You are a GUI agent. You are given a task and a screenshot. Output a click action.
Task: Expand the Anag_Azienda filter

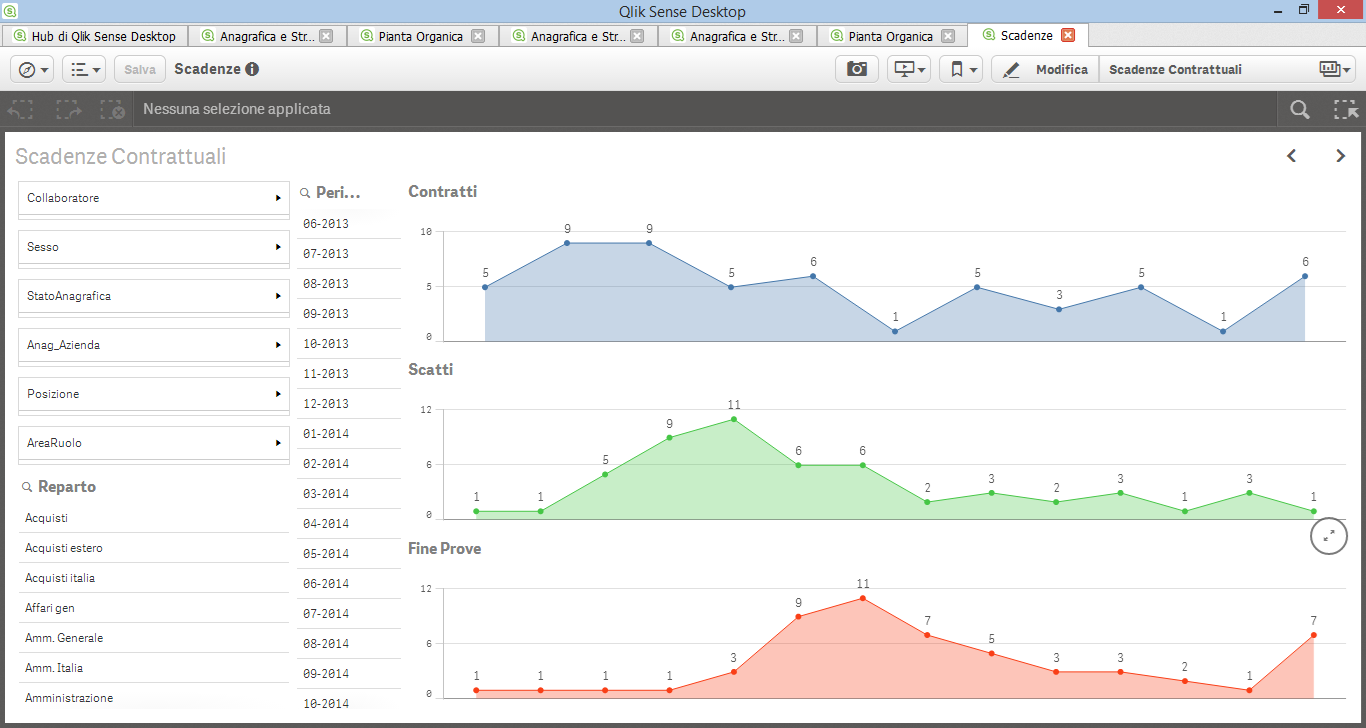(154, 345)
